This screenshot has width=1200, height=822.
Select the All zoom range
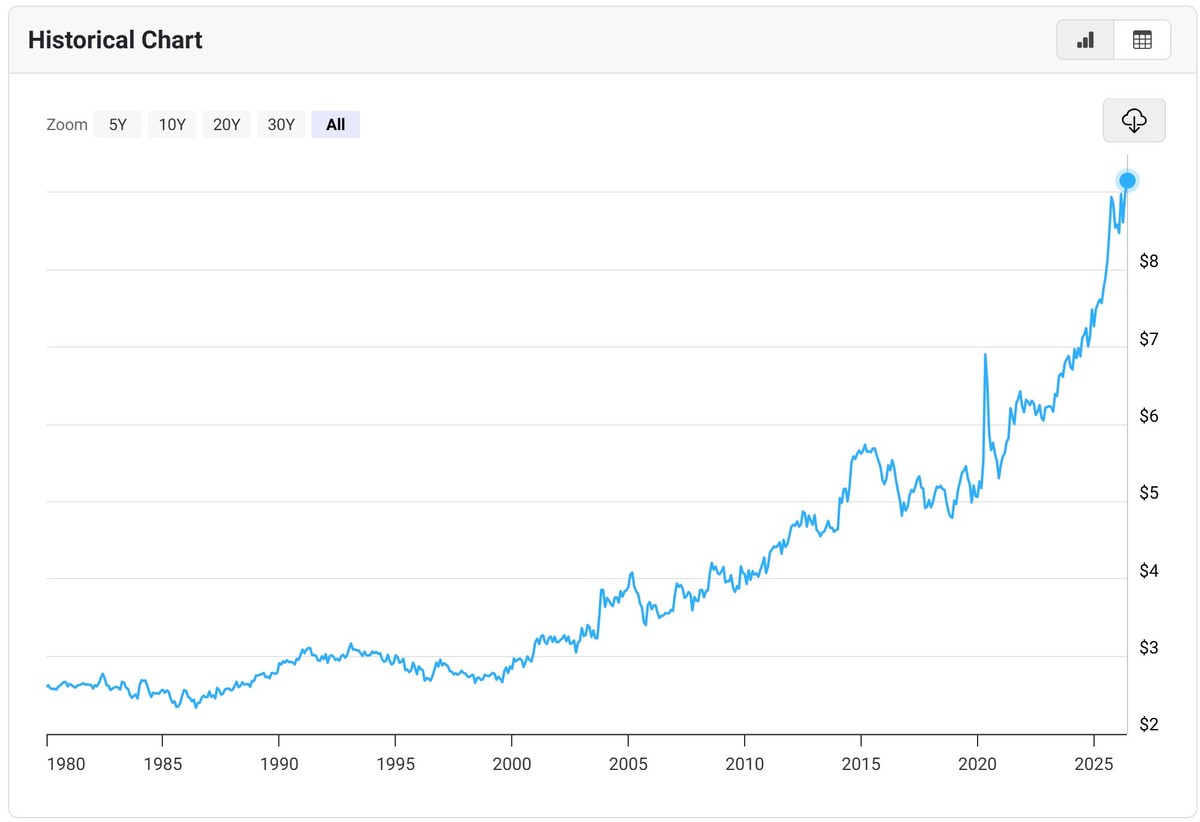(335, 125)
